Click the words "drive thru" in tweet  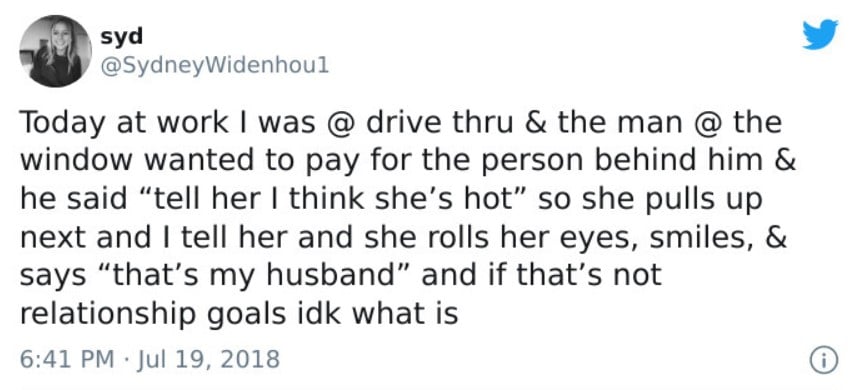[x=440, y=123]
